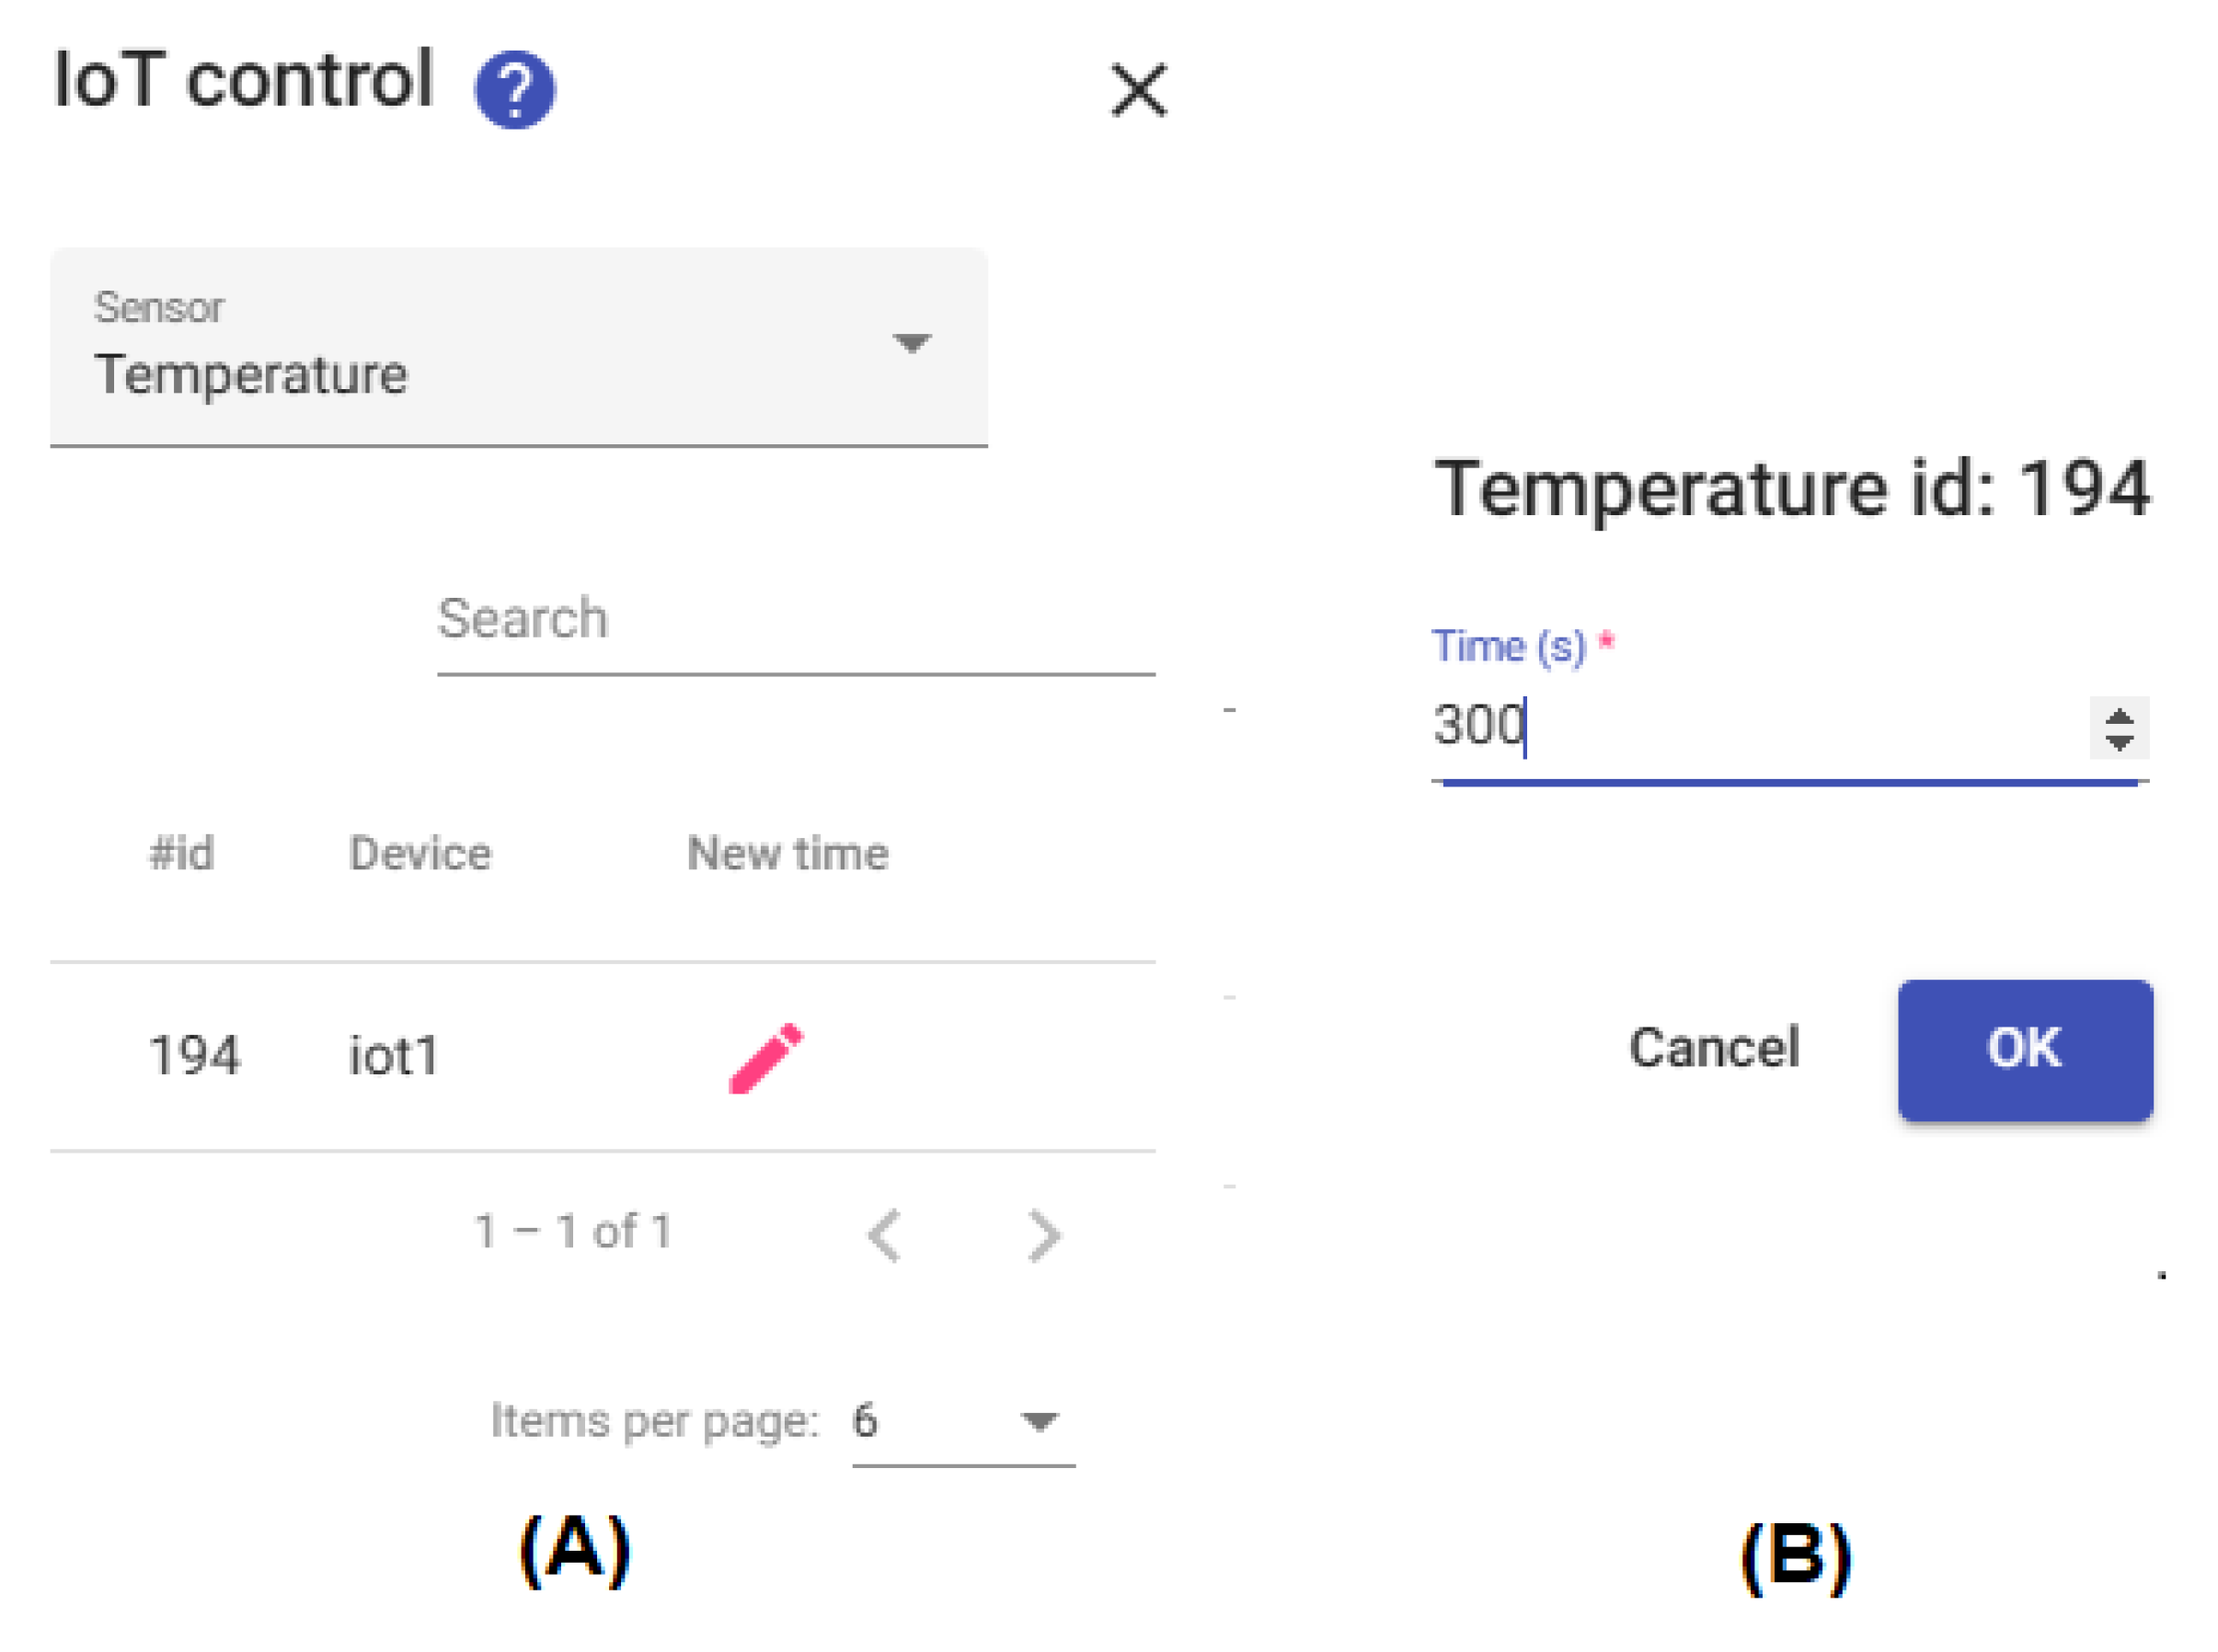Open the Items per page dropdown arrow
This screenshot has width=2218, height=1652.
click(1039, 1421)
